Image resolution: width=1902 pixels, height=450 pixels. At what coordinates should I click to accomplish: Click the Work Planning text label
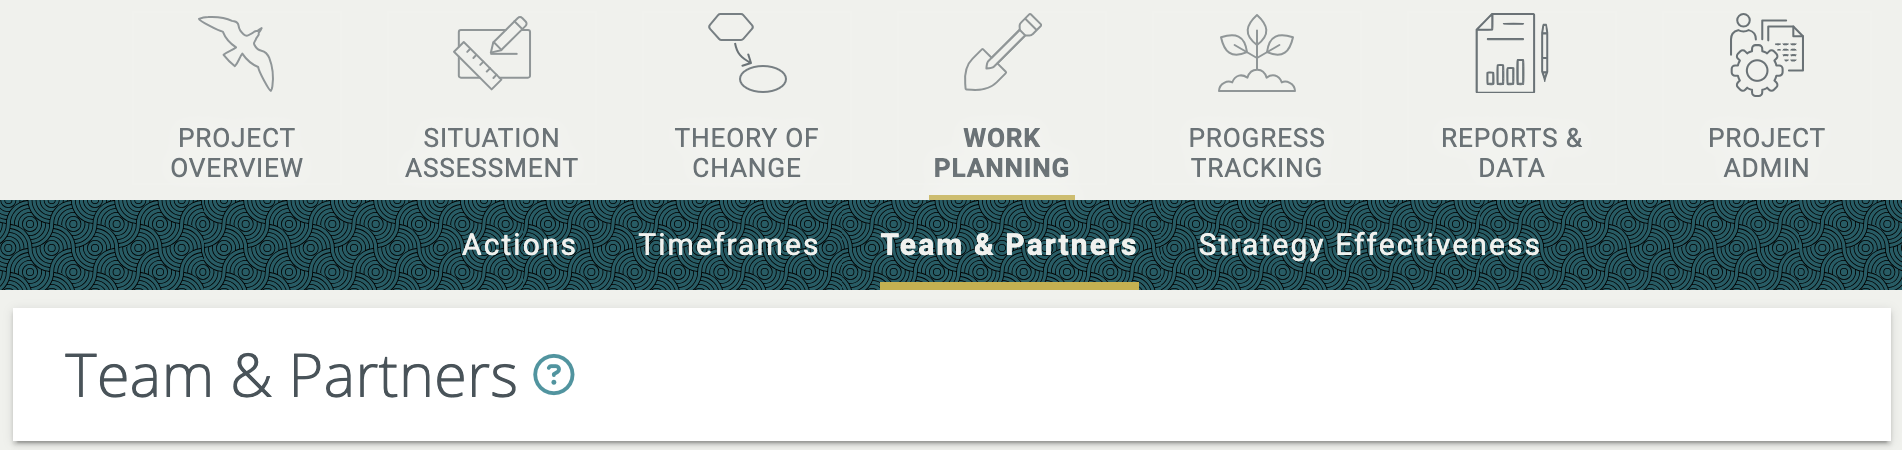coord(1002,153)
